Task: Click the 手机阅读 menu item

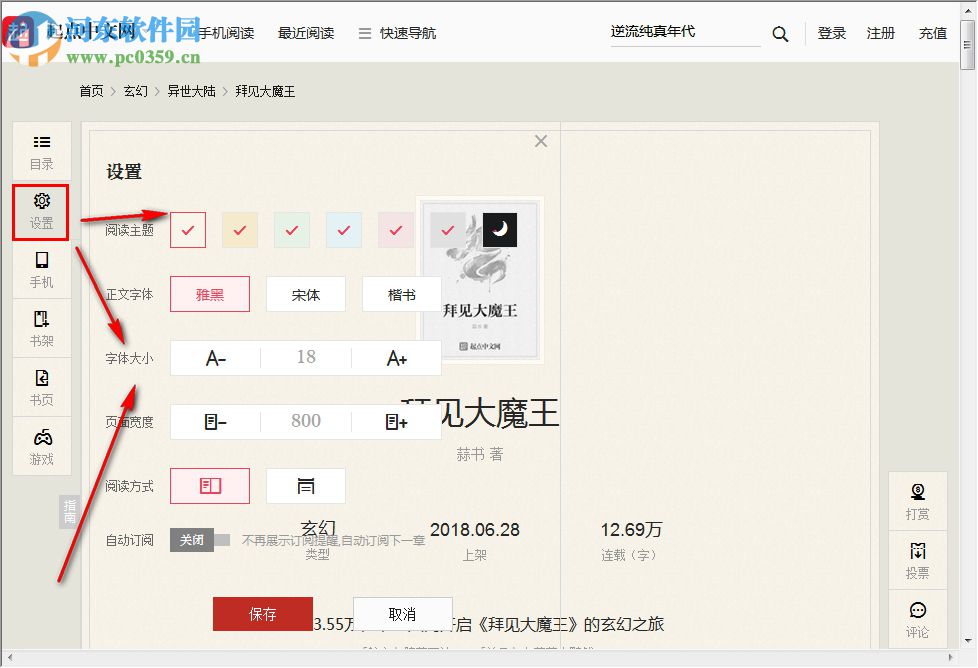Action: pyautogui.click(x=228, y=32)
